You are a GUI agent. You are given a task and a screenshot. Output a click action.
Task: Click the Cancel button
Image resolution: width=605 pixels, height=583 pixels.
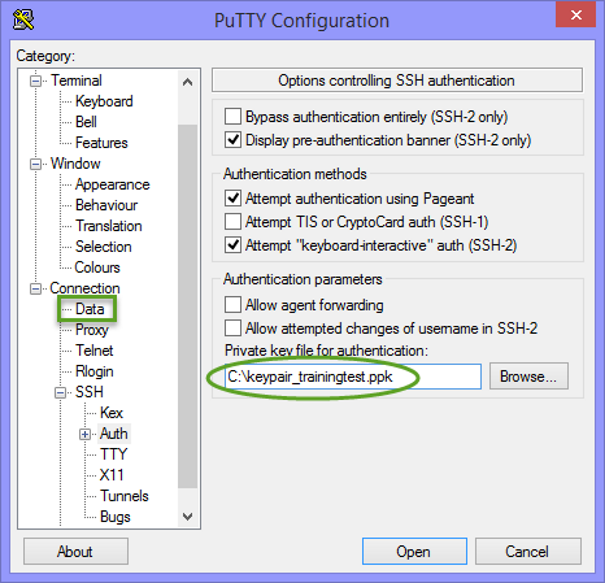(x=528, y=551)
